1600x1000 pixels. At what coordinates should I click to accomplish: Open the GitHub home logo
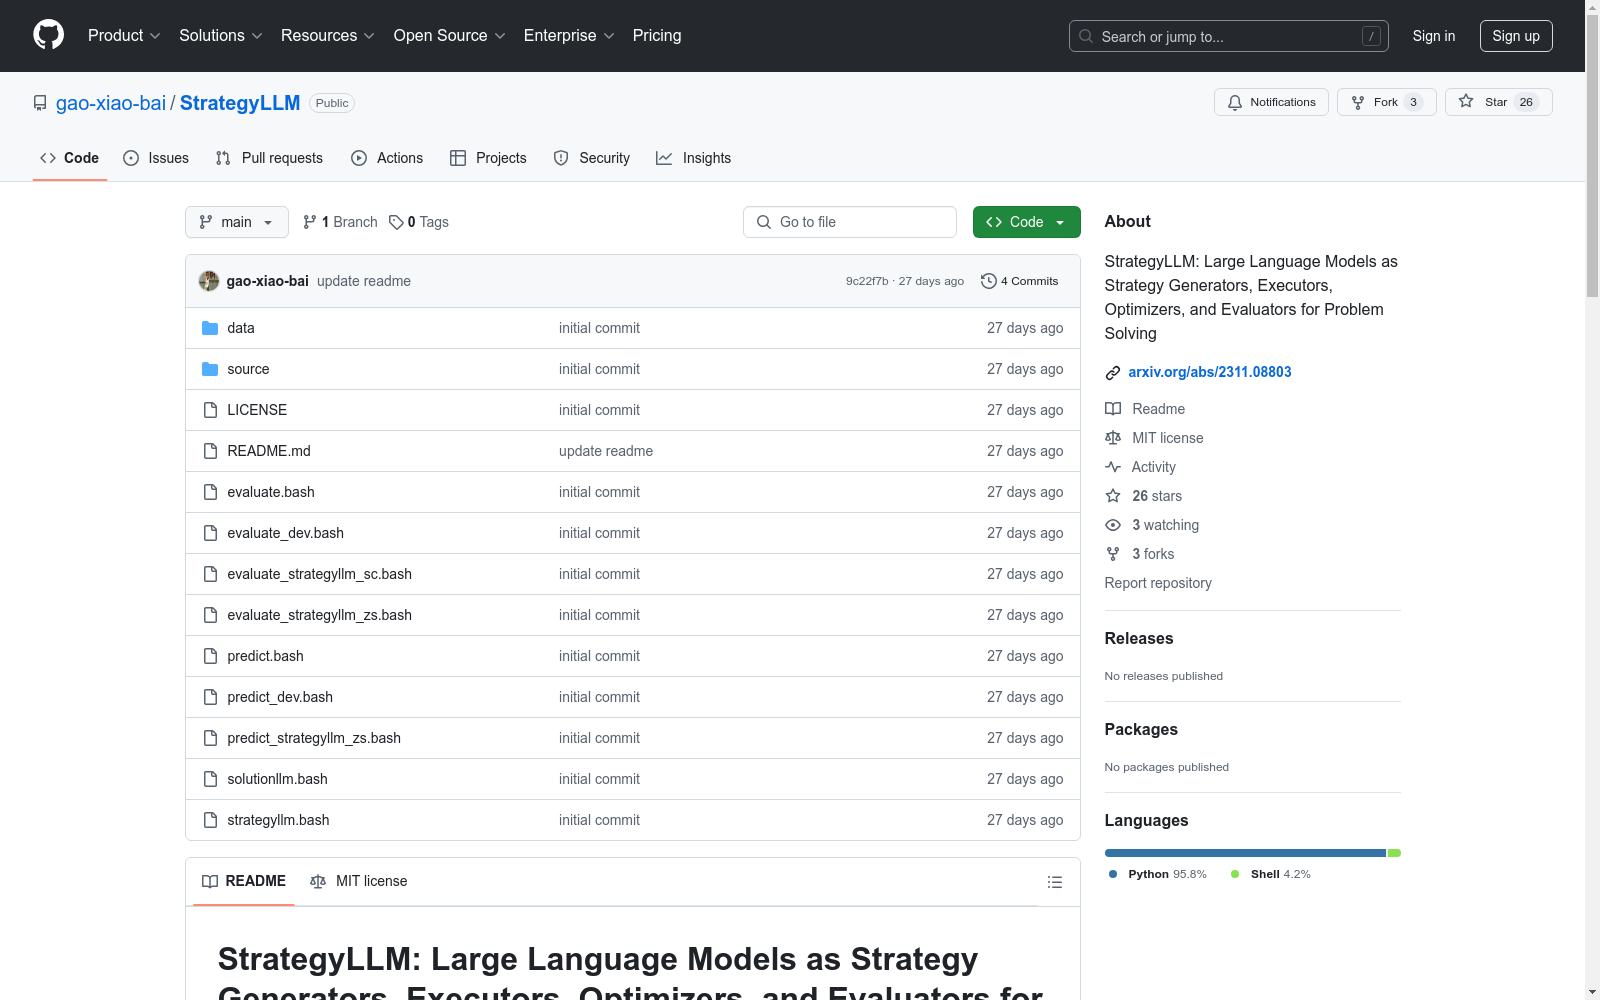48,35
